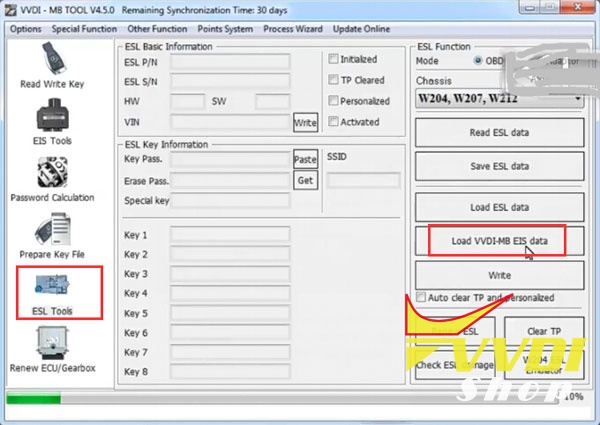Click the Erase Pass. input field
The height and width of the screenshot is (425, 600).
click(230, 180)
